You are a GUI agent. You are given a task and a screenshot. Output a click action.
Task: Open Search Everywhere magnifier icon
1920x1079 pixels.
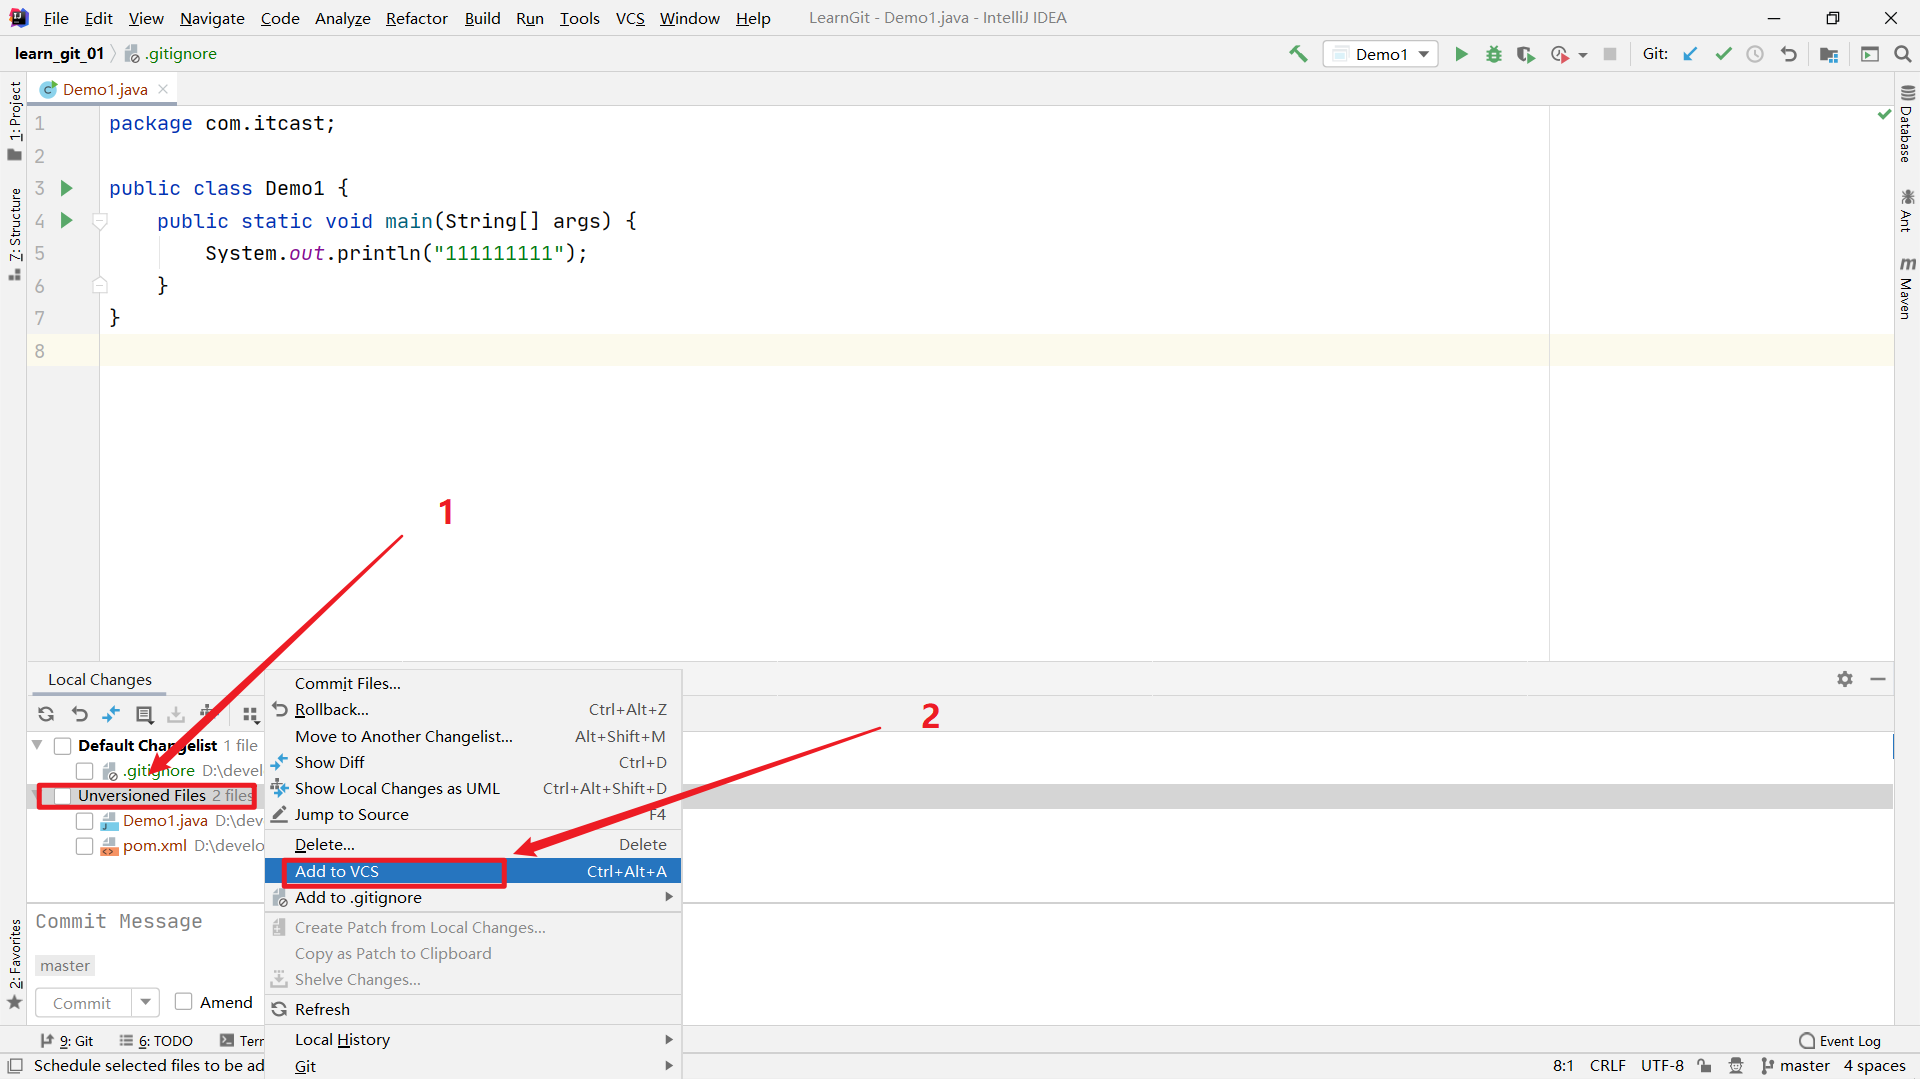1903,54
